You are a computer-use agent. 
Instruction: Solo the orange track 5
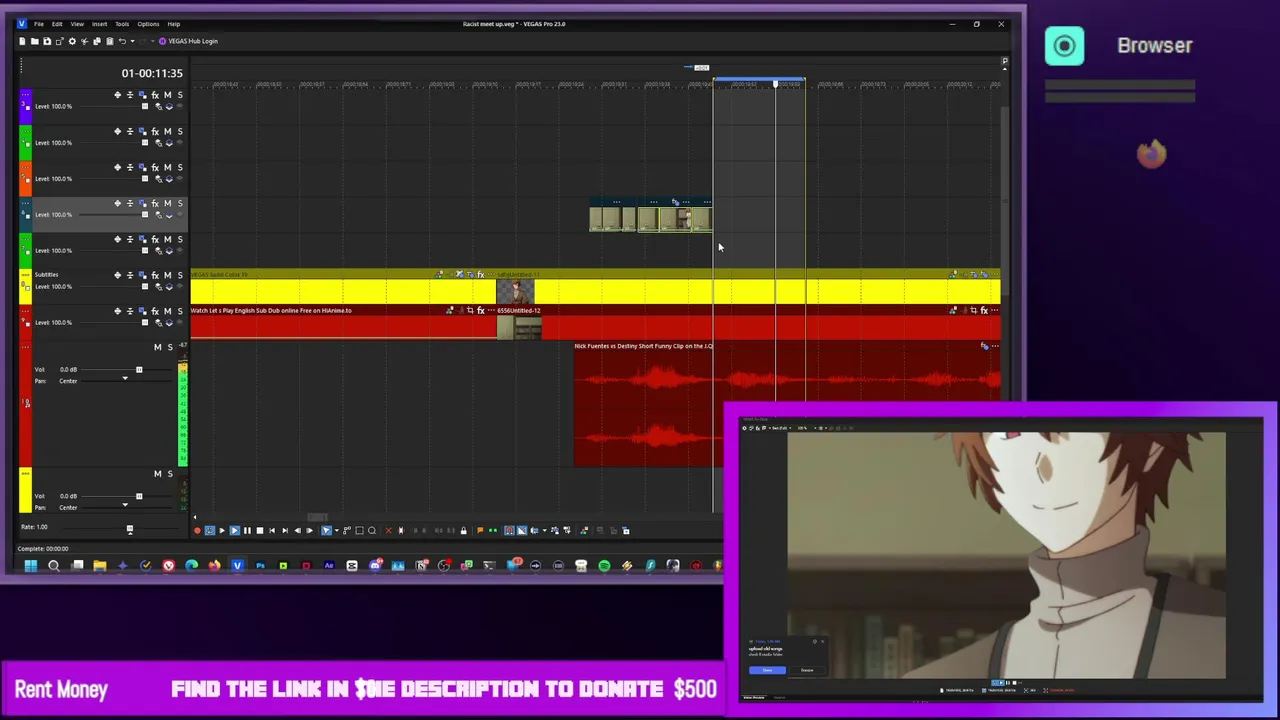180,167
